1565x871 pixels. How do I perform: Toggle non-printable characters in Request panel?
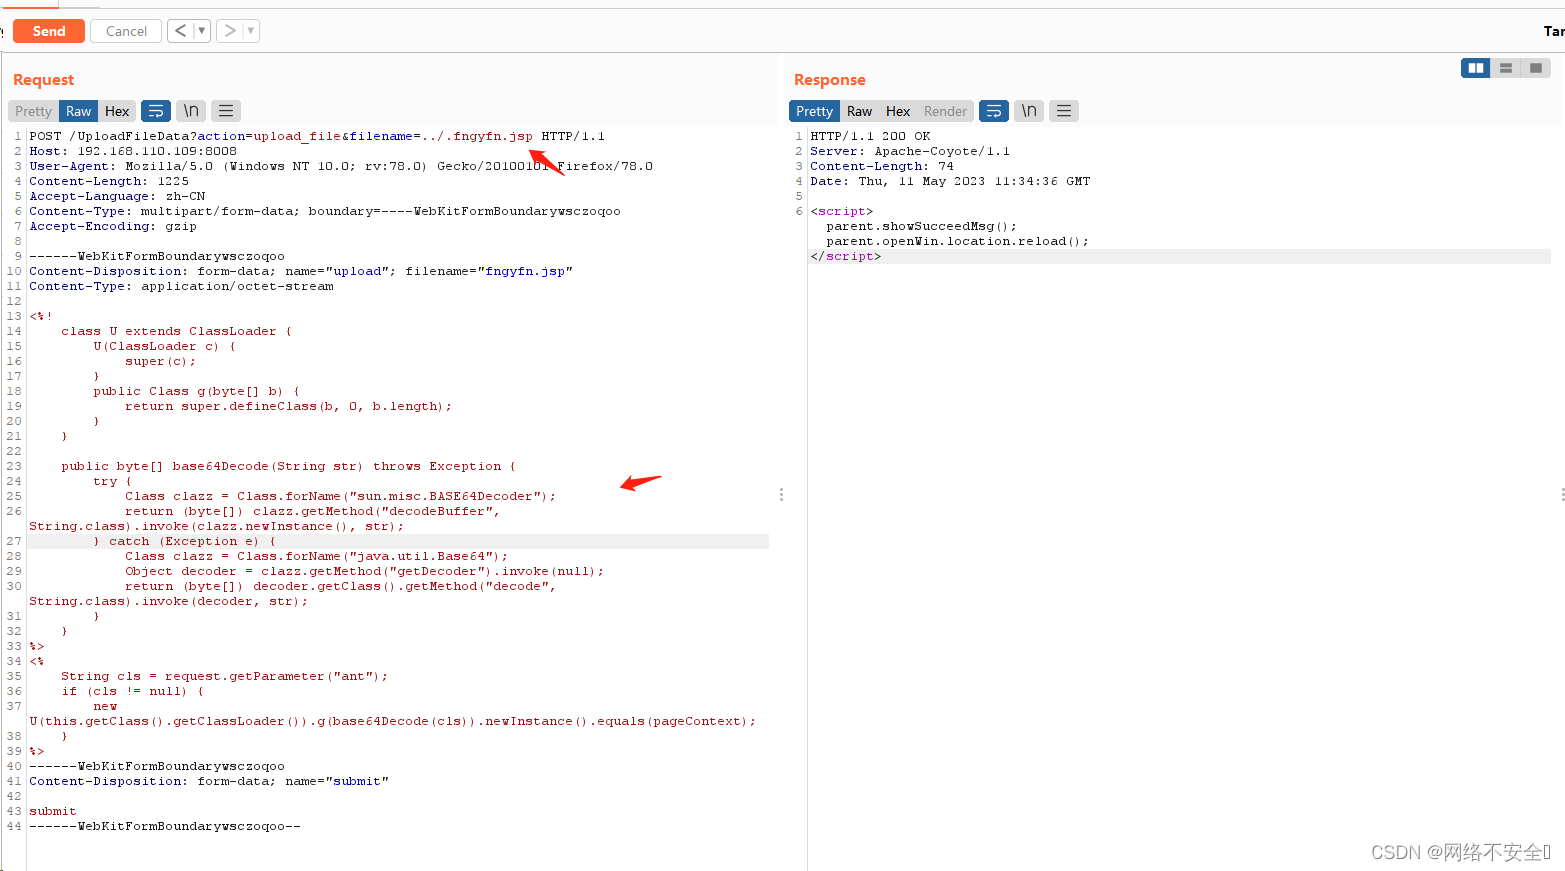pyautogui.click(x=191, y=111)
